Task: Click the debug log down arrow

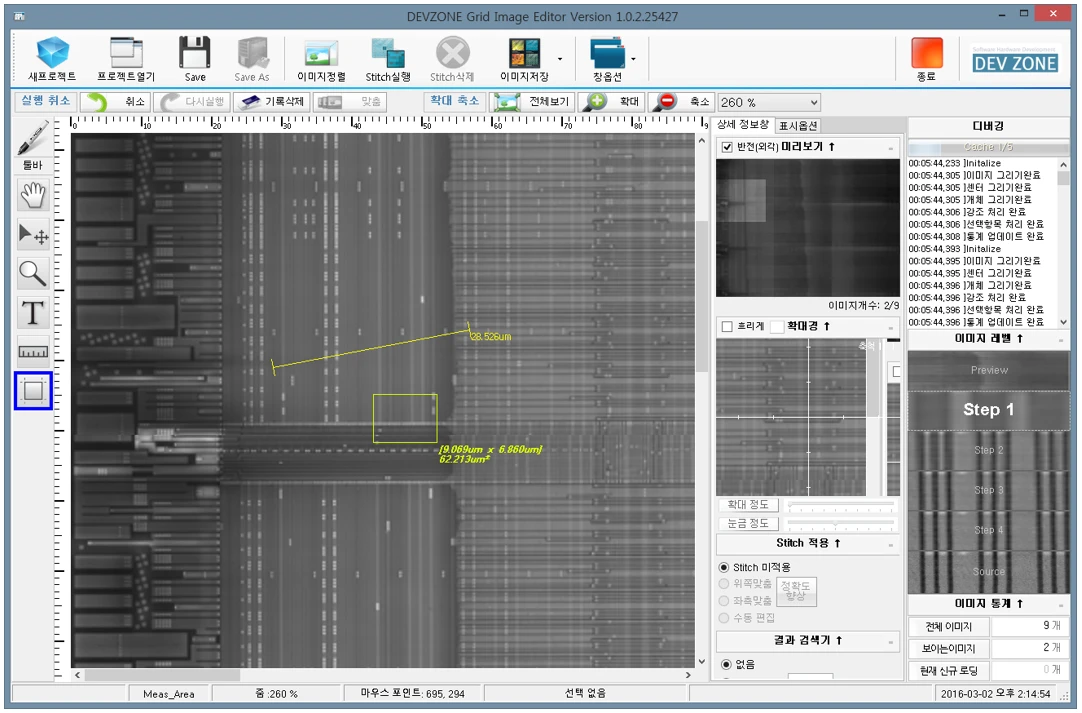Action: click(x=1063, y=322)
